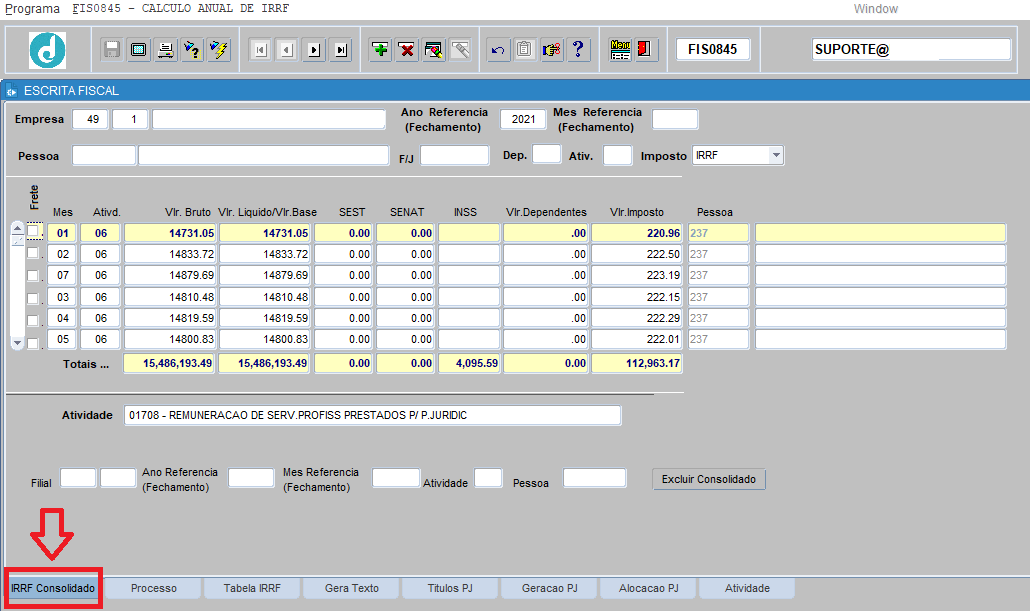The height and width of the screenshot is (611, 1030).
Task: Click total Vlr.Imposto 112,963.17
Action: tap(637, 363)
